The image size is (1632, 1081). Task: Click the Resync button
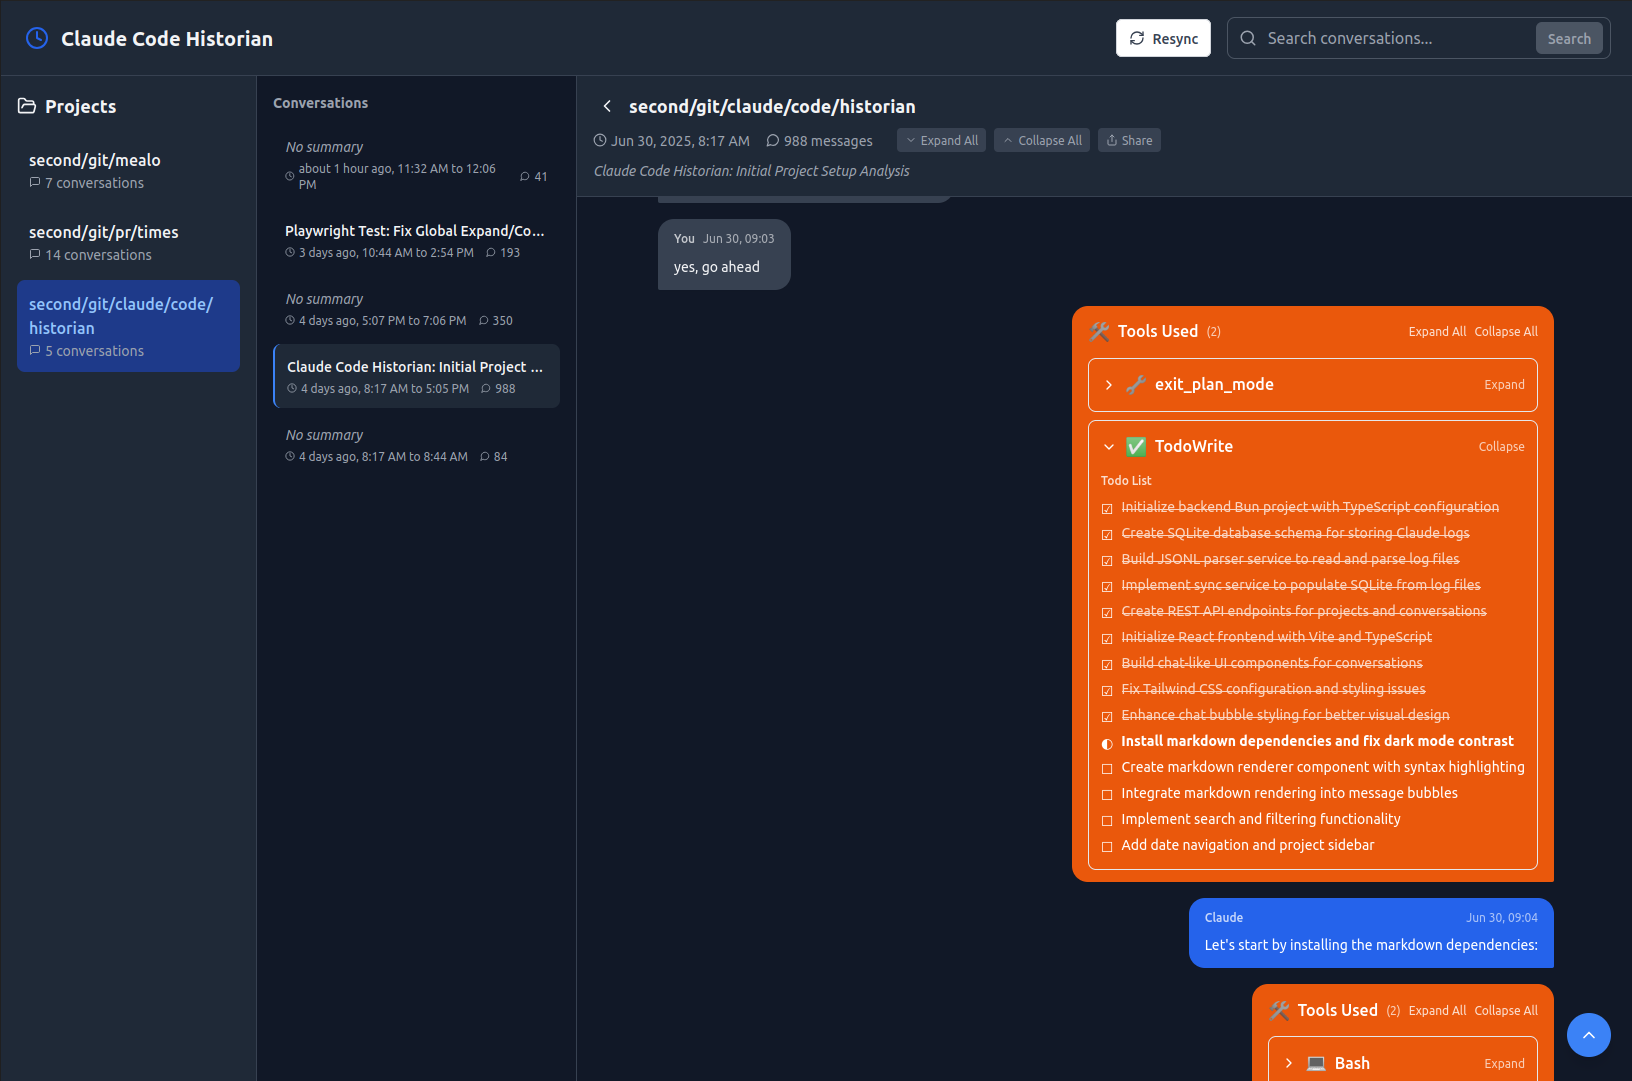(x=1163, y=38)
